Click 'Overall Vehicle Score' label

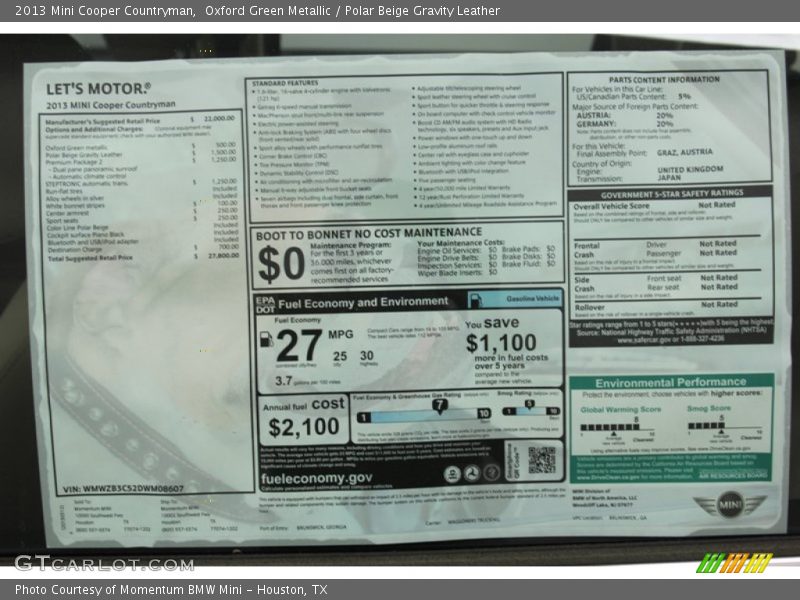pos(611,206)
